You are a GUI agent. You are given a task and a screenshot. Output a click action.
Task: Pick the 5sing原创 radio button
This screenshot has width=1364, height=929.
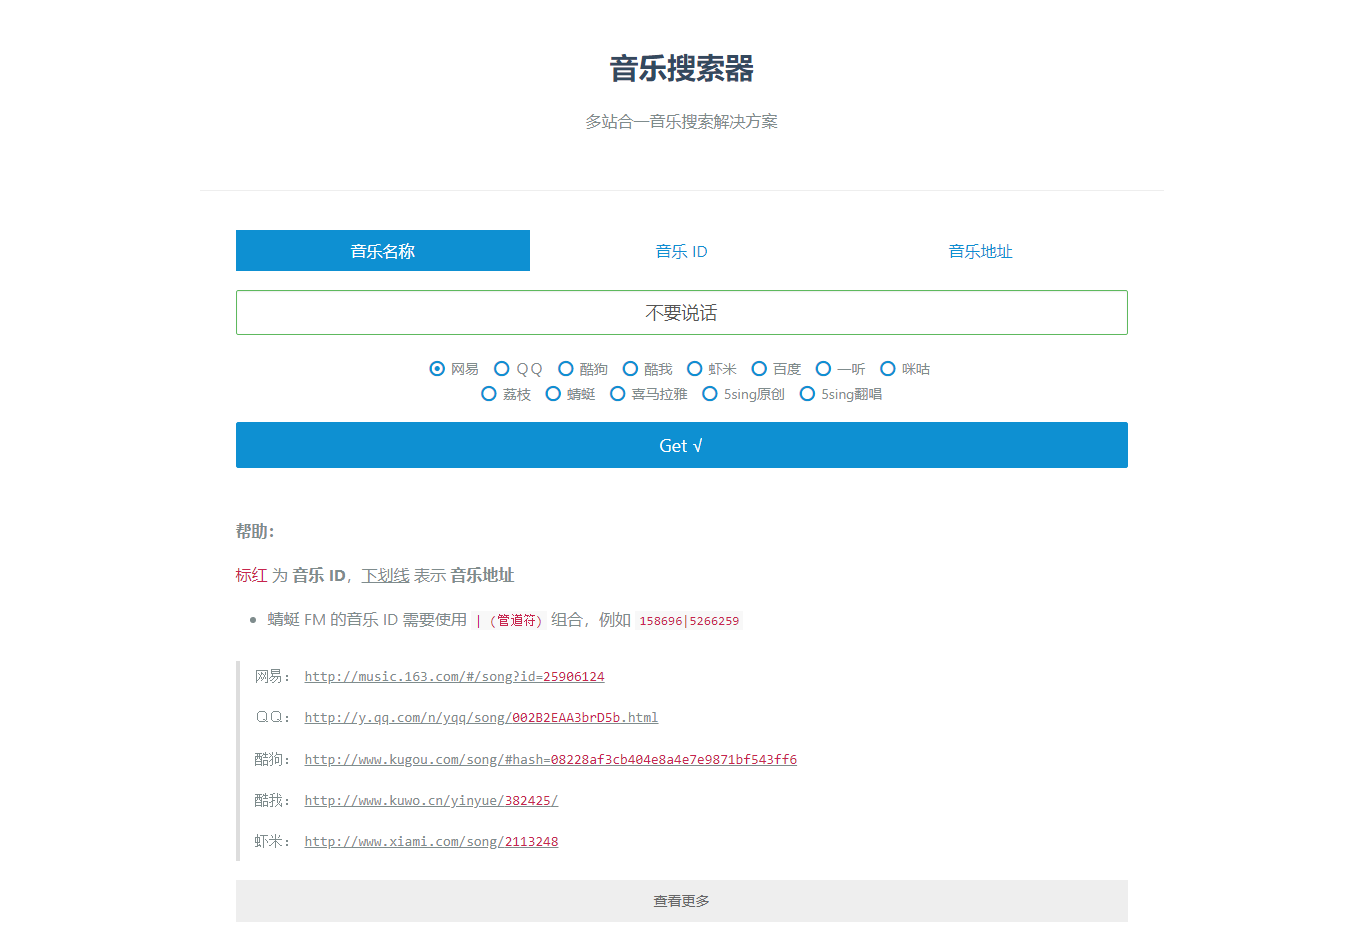(710, 394)
